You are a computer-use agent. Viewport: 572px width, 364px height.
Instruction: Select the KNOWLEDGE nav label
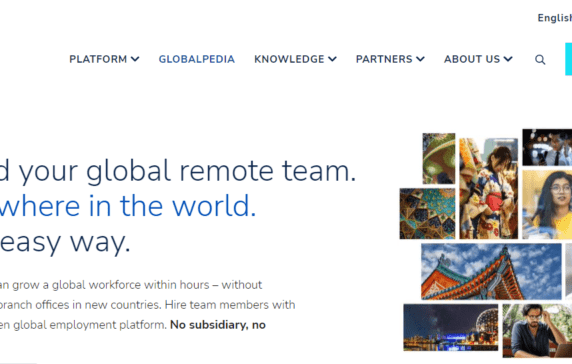(289, 59)
